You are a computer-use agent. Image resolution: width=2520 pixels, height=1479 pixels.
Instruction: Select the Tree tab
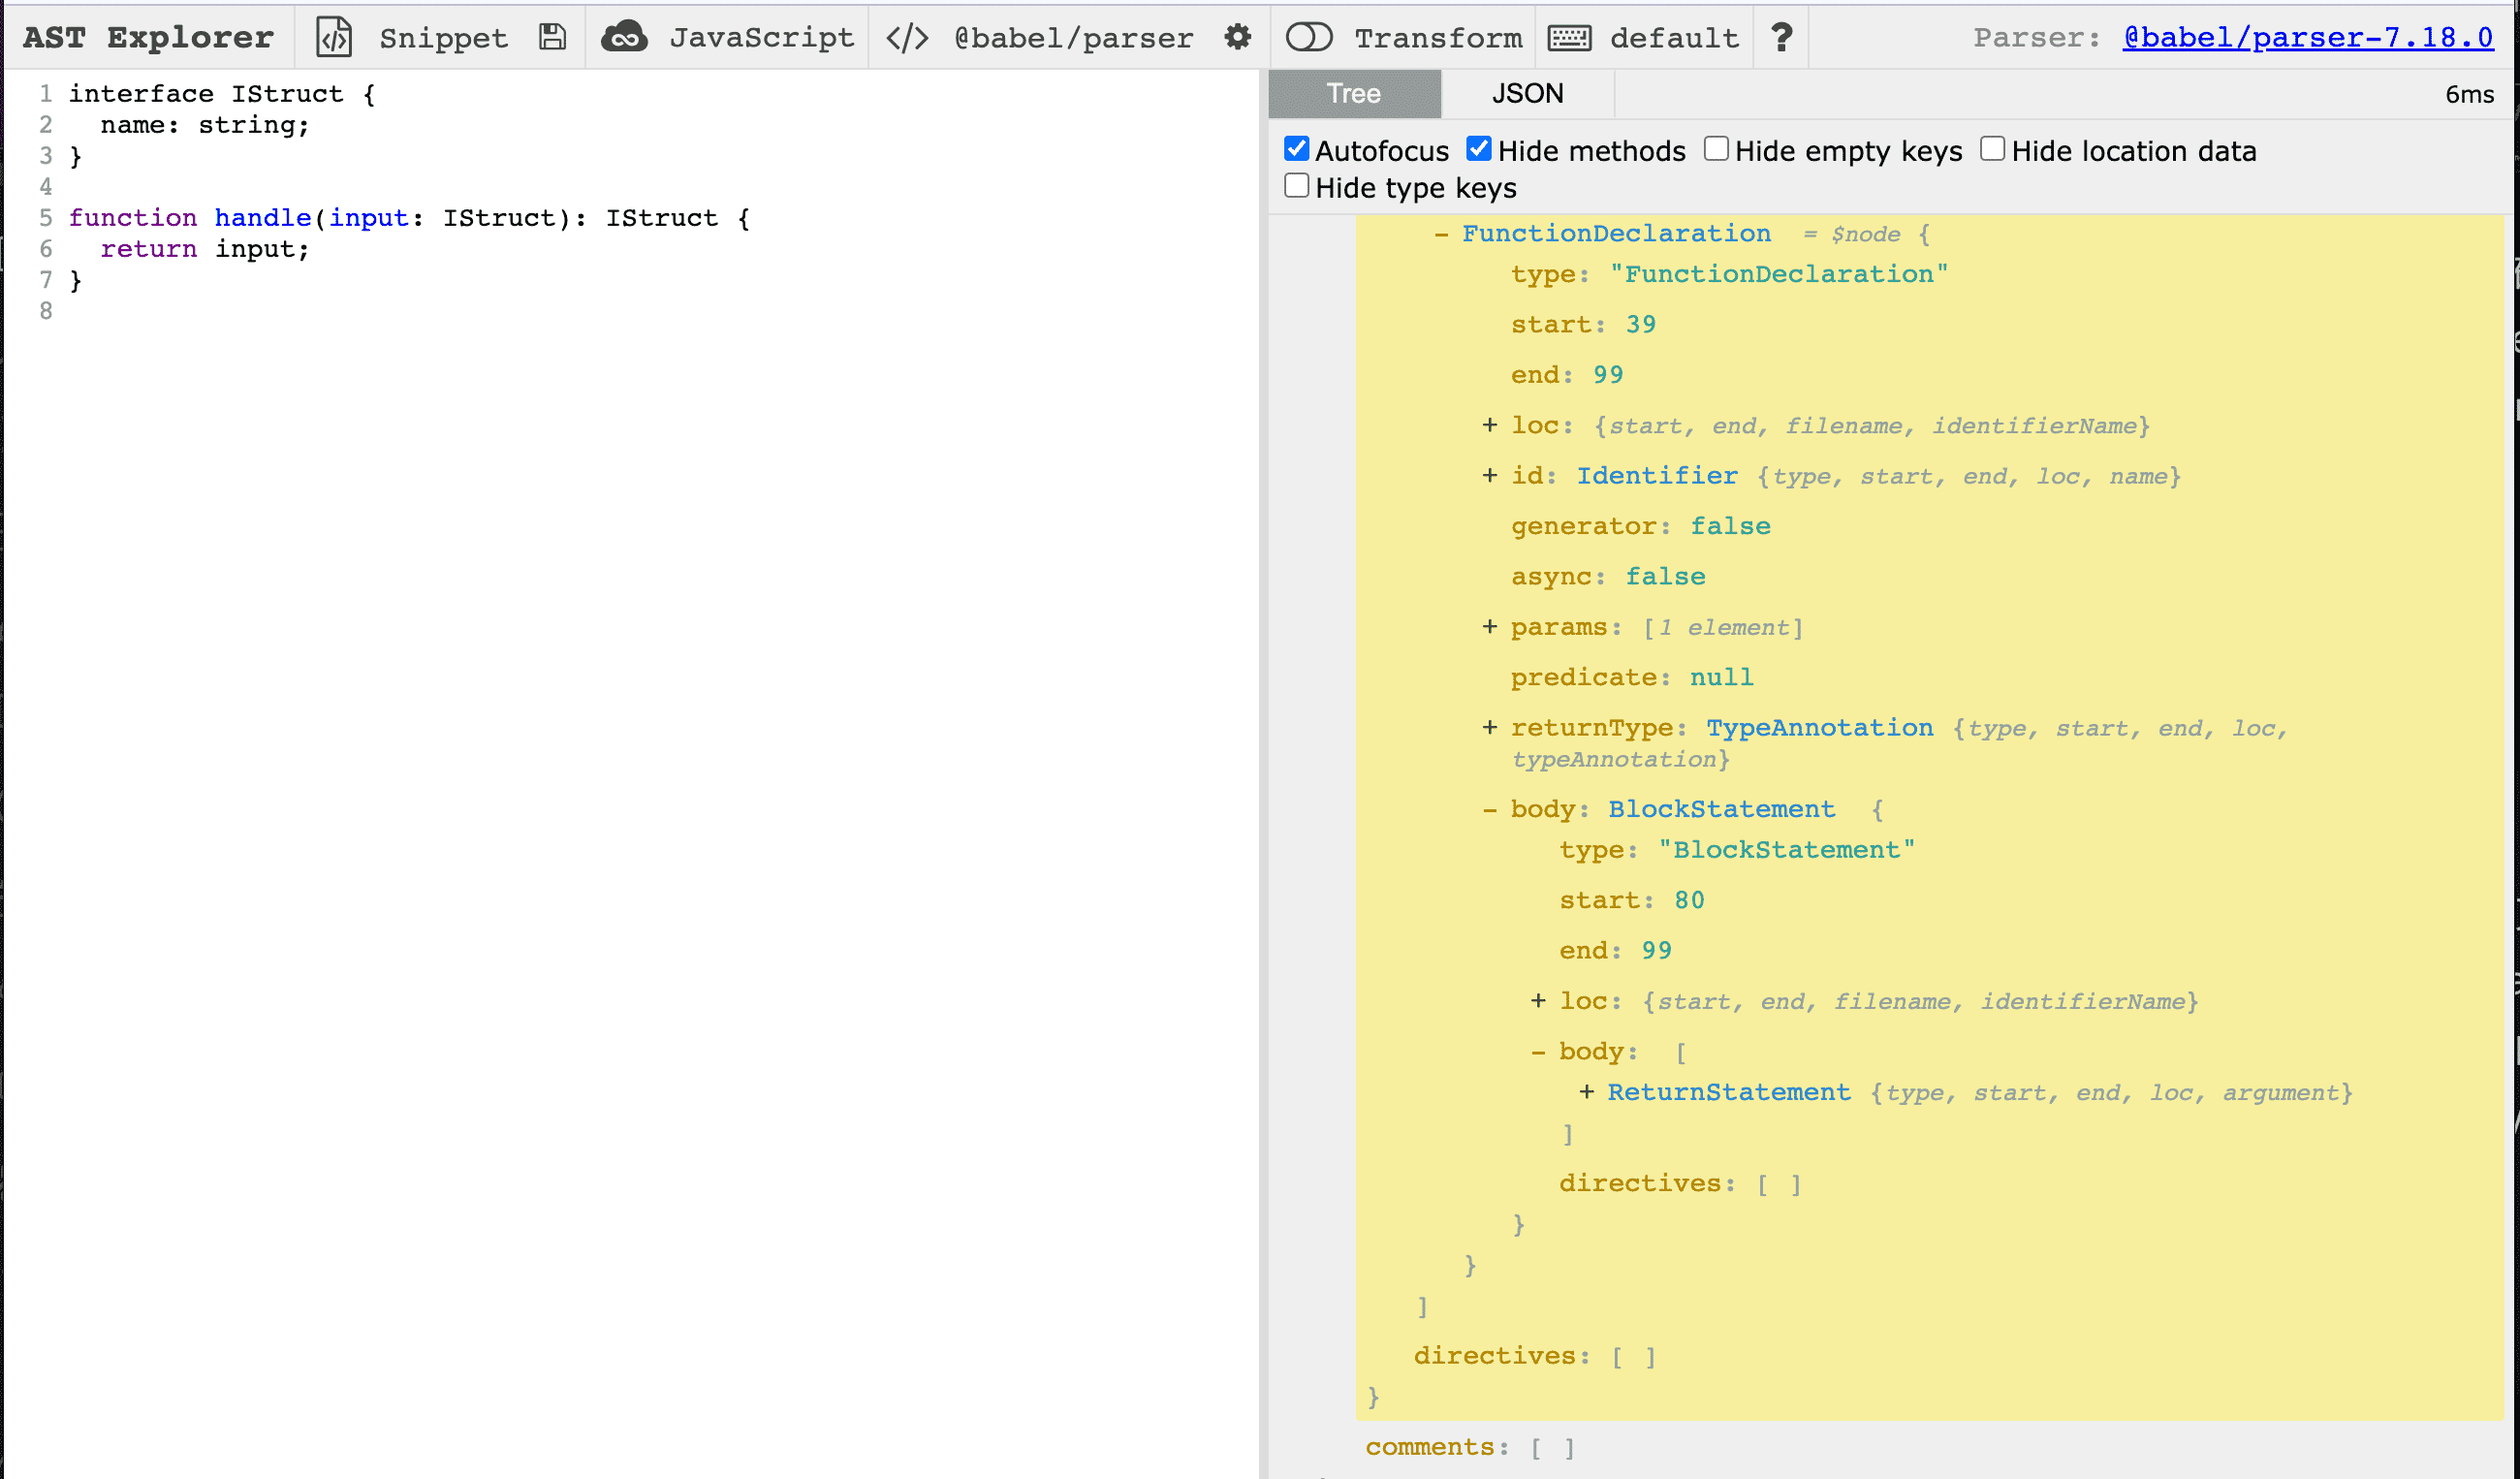click(1353, 94)
